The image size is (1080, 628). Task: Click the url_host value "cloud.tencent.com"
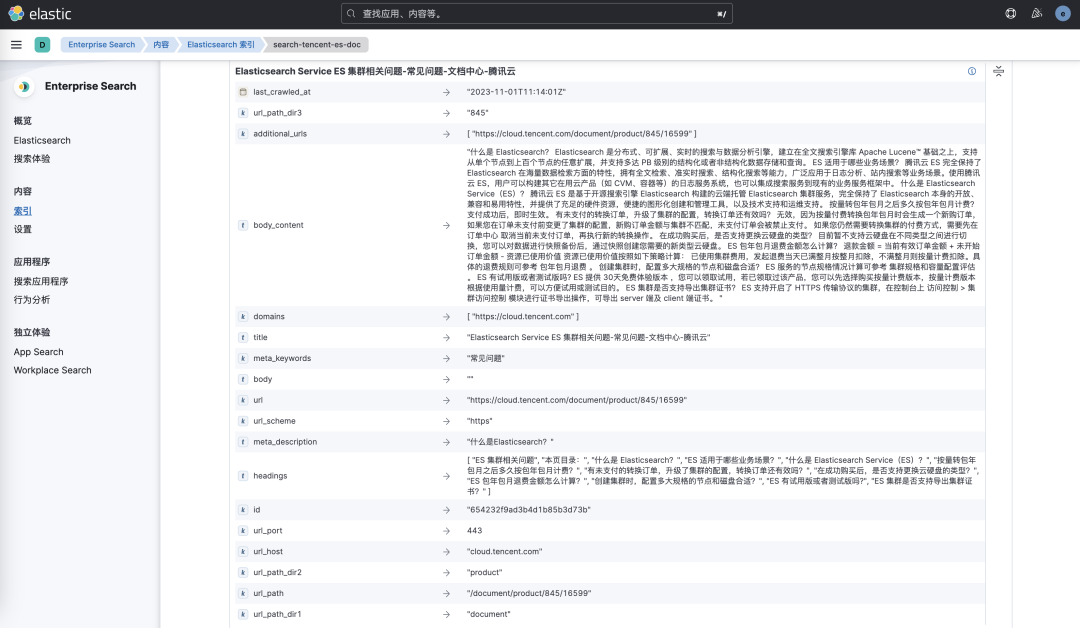point(504,552)
